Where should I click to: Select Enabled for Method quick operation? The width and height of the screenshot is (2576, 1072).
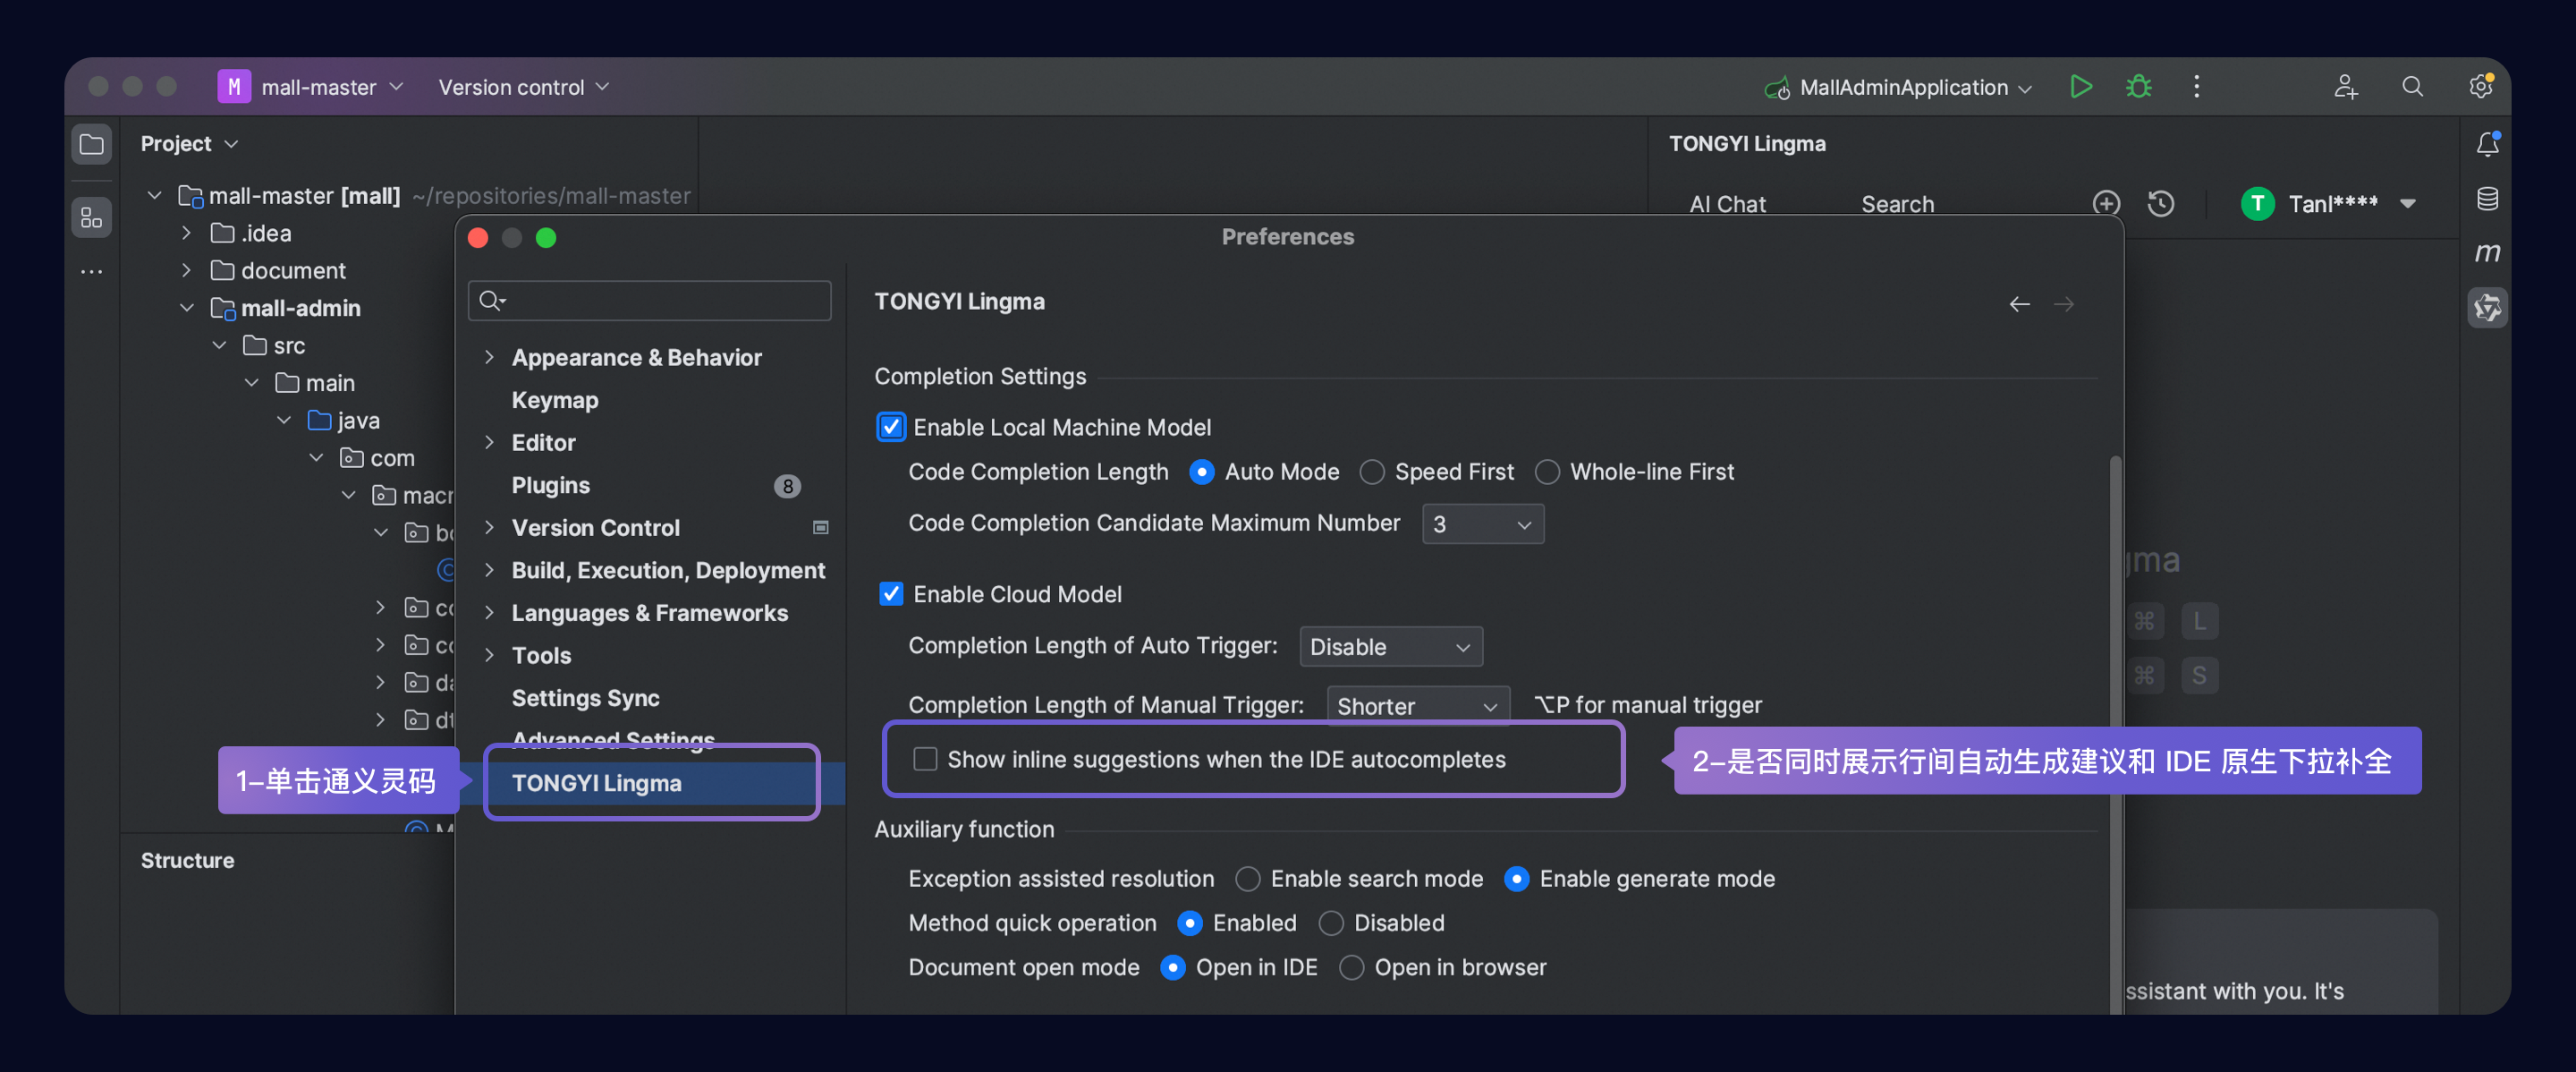1189,923
